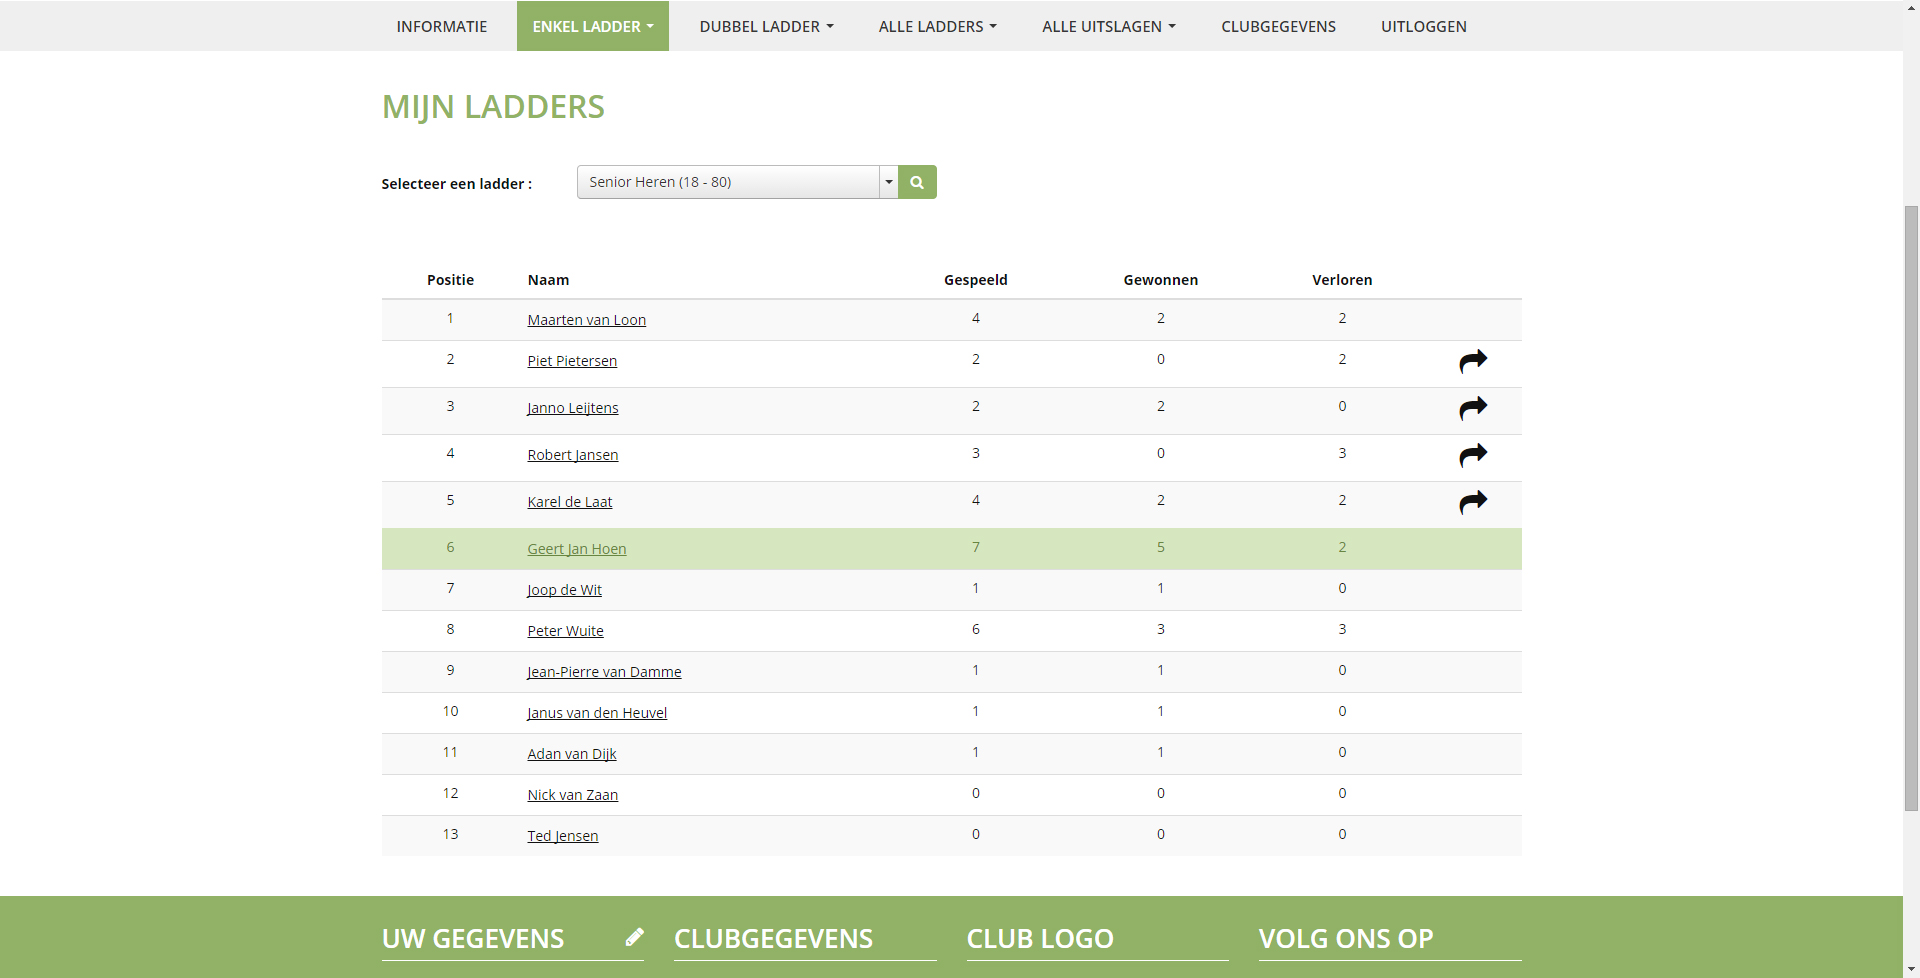The height and width of the screenshot is (978, 1920).
Task: Click Gespeeld value 6 for Peter Wuite
Action: click(976, 629)
